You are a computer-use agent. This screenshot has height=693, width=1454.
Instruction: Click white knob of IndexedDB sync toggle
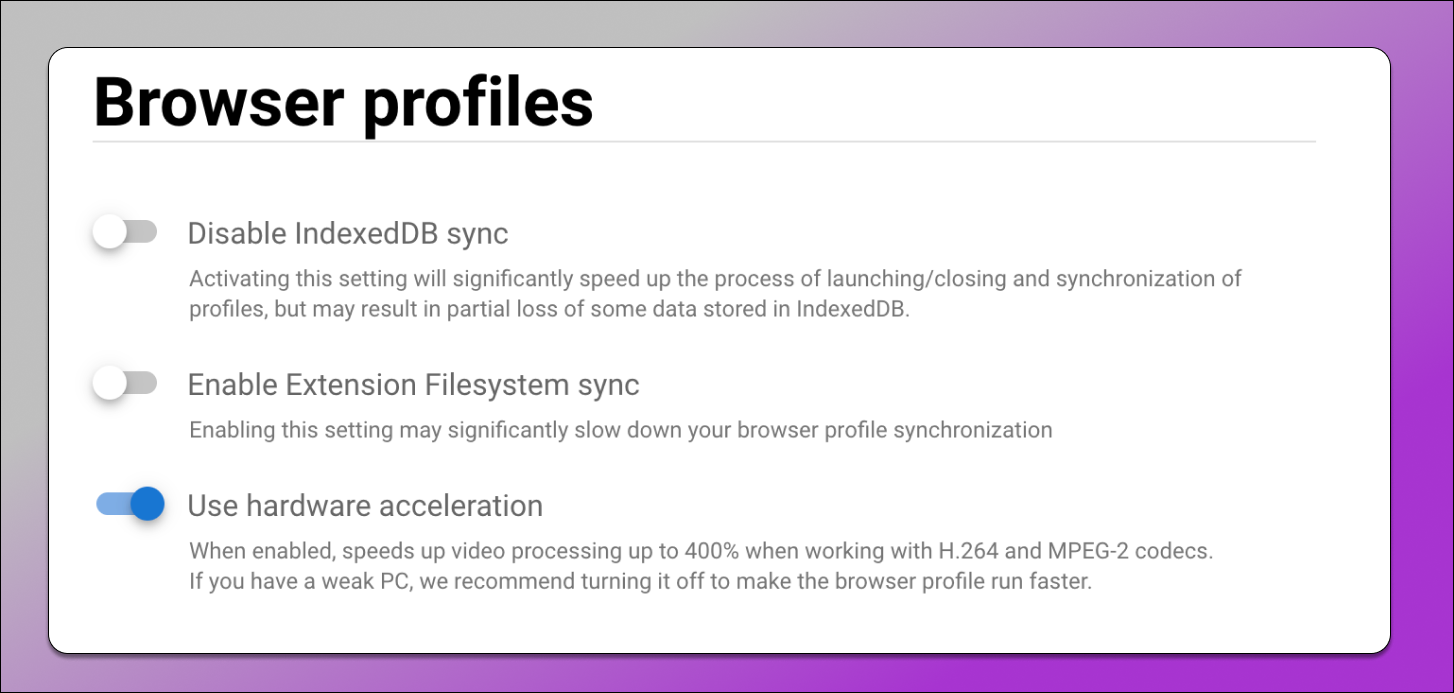click(x=109, y=233)
